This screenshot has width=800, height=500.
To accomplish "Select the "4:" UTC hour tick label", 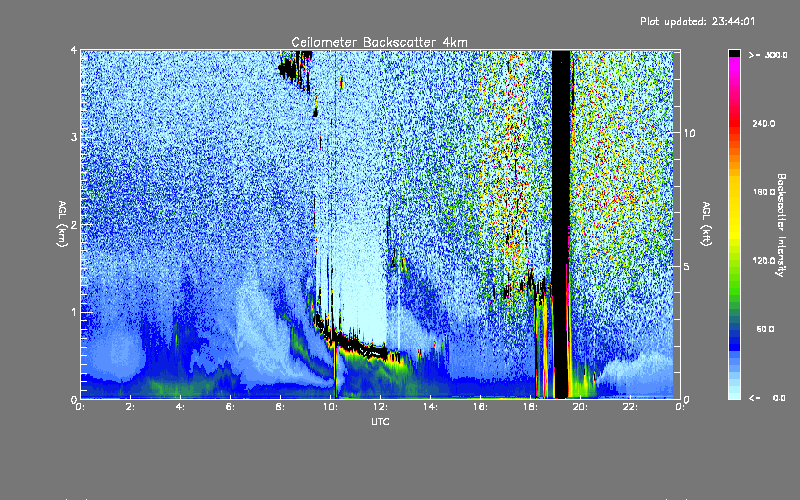I will tap(180, 407).
